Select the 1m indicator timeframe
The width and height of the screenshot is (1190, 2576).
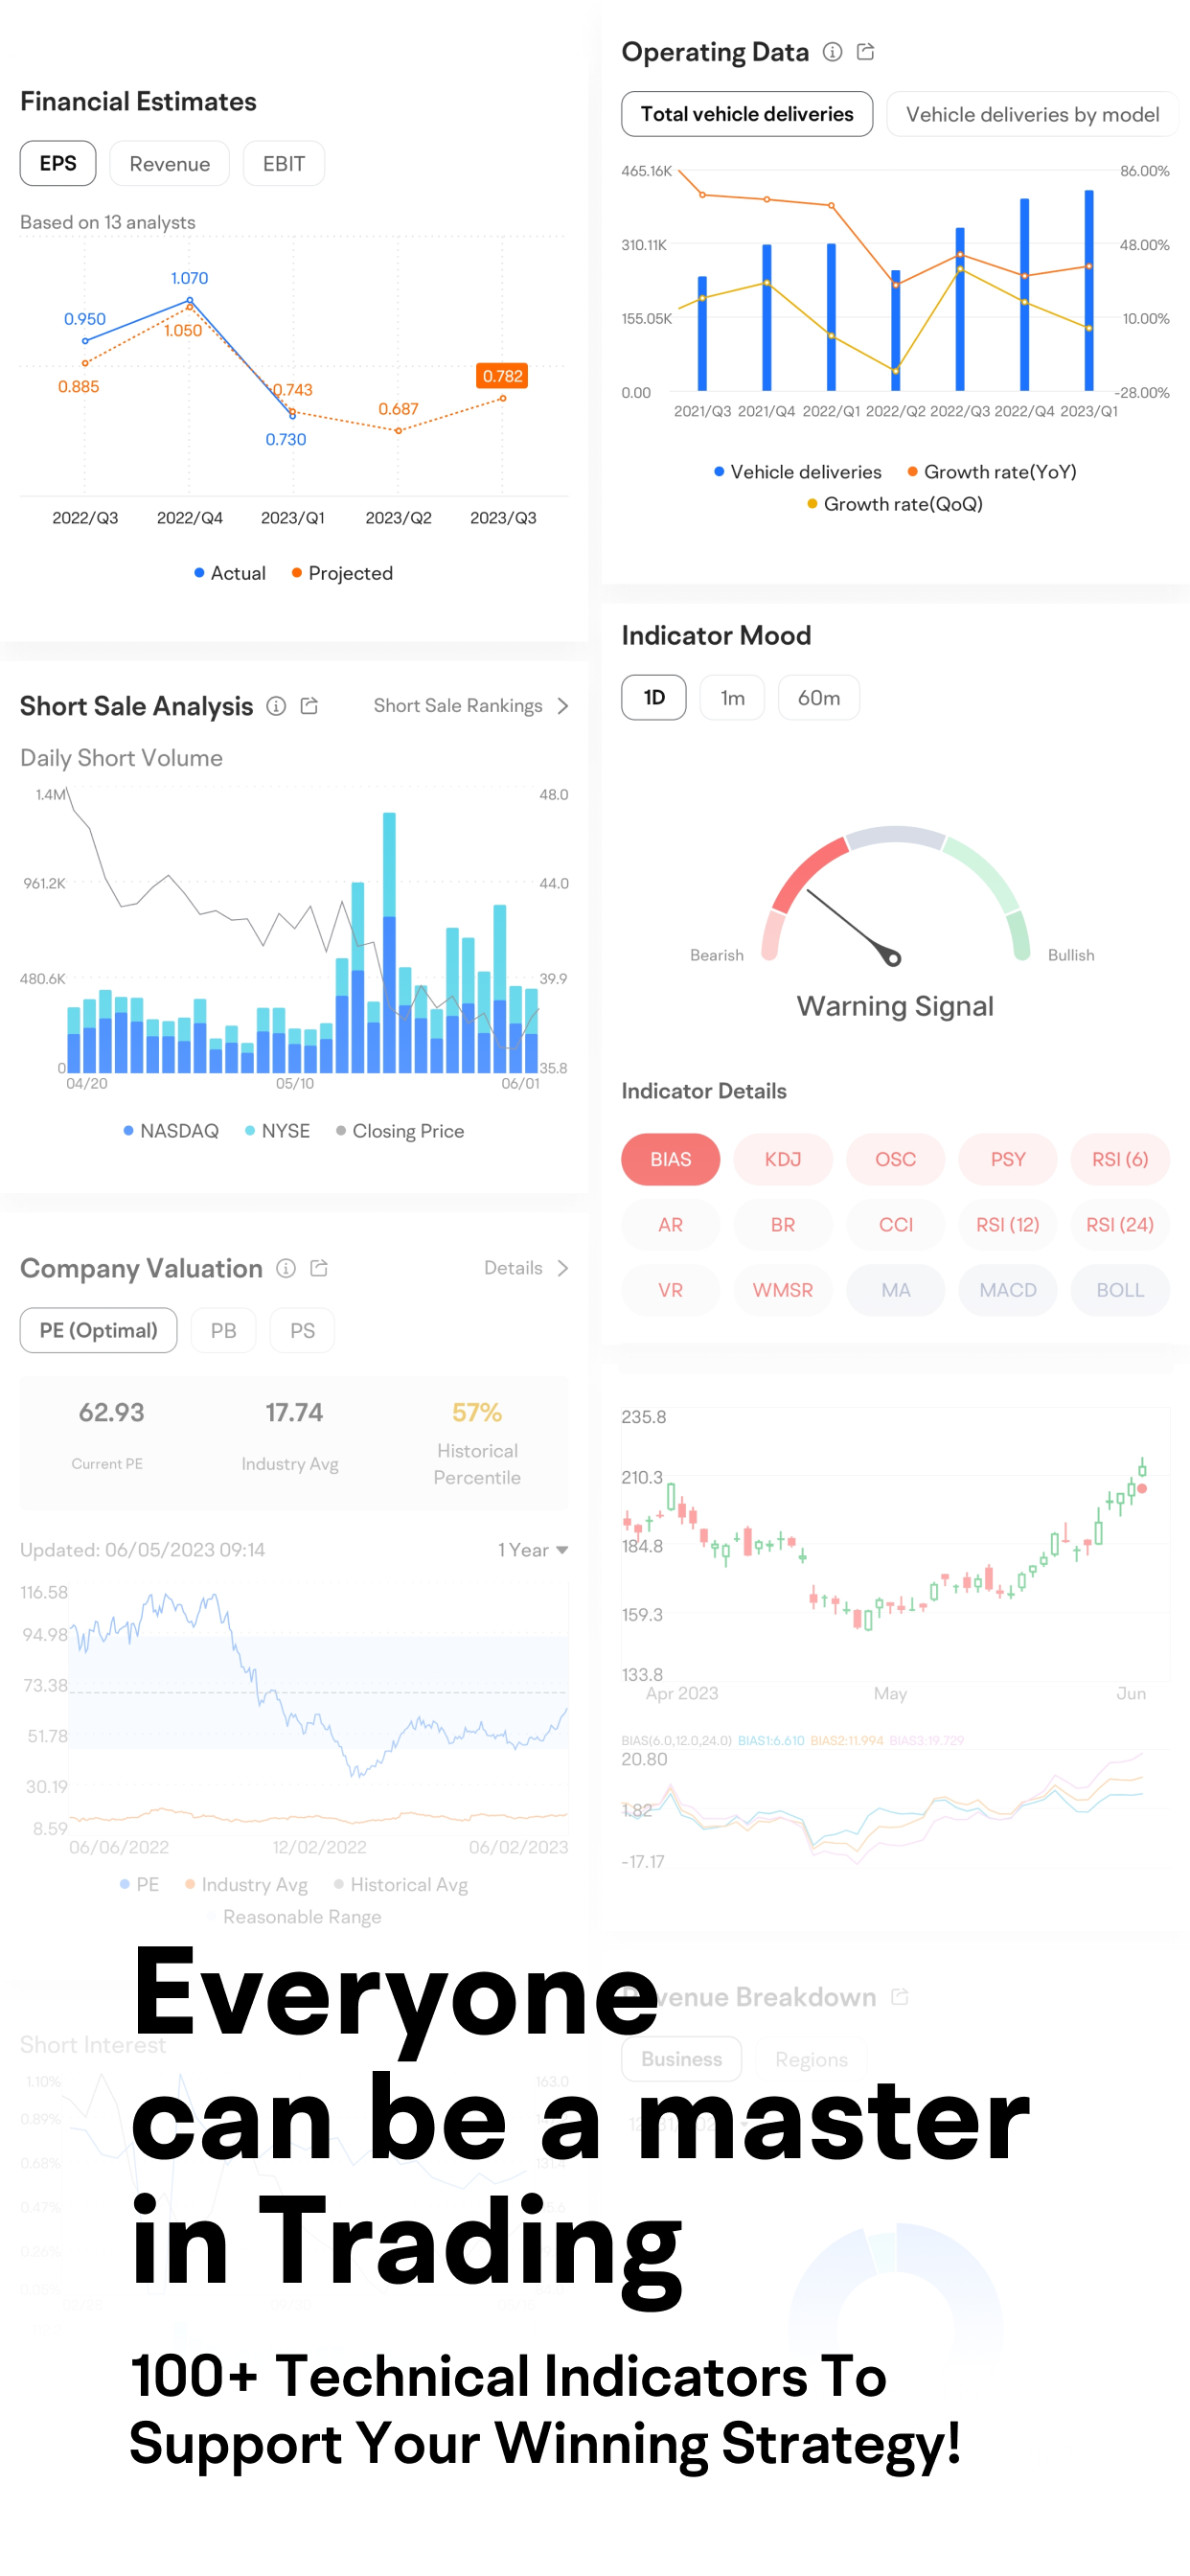pos(733,697)
